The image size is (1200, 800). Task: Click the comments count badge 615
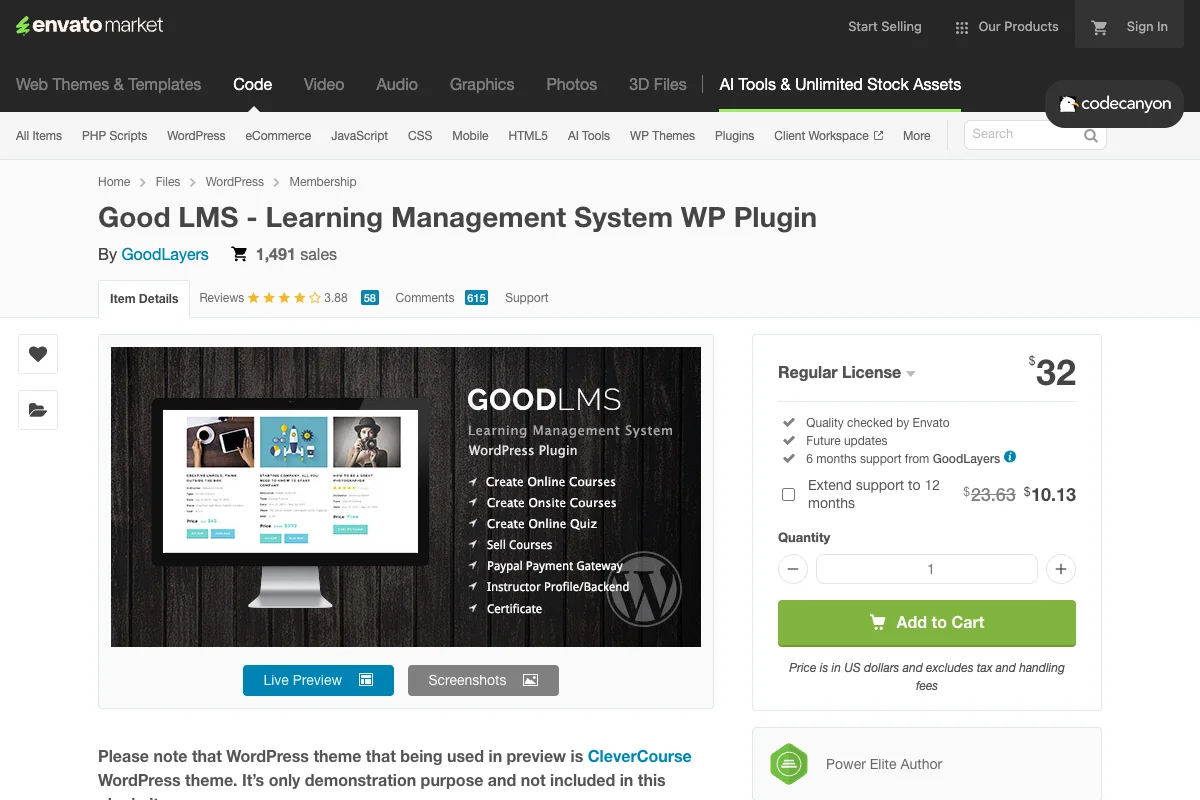(476, 298)
